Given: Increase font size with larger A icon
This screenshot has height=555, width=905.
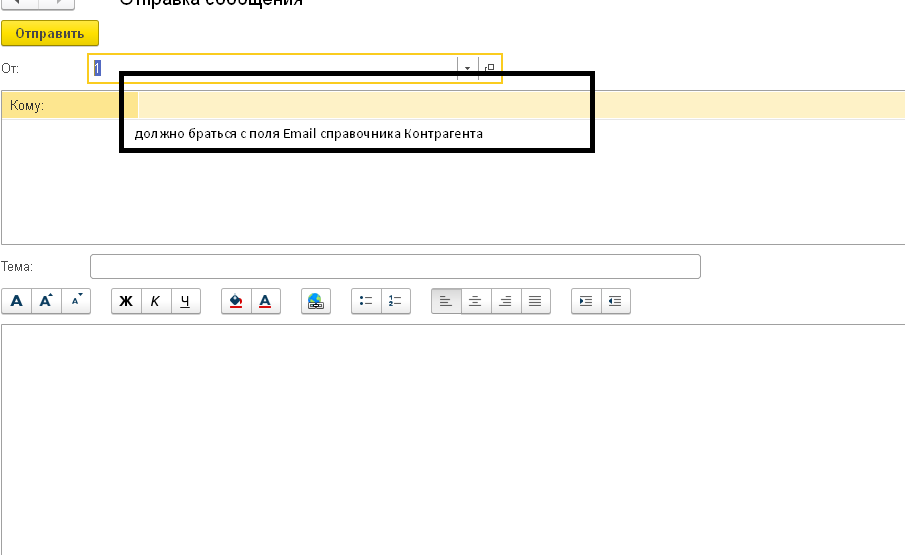Looking at the screenshot, I should click(x=46, y=301).
